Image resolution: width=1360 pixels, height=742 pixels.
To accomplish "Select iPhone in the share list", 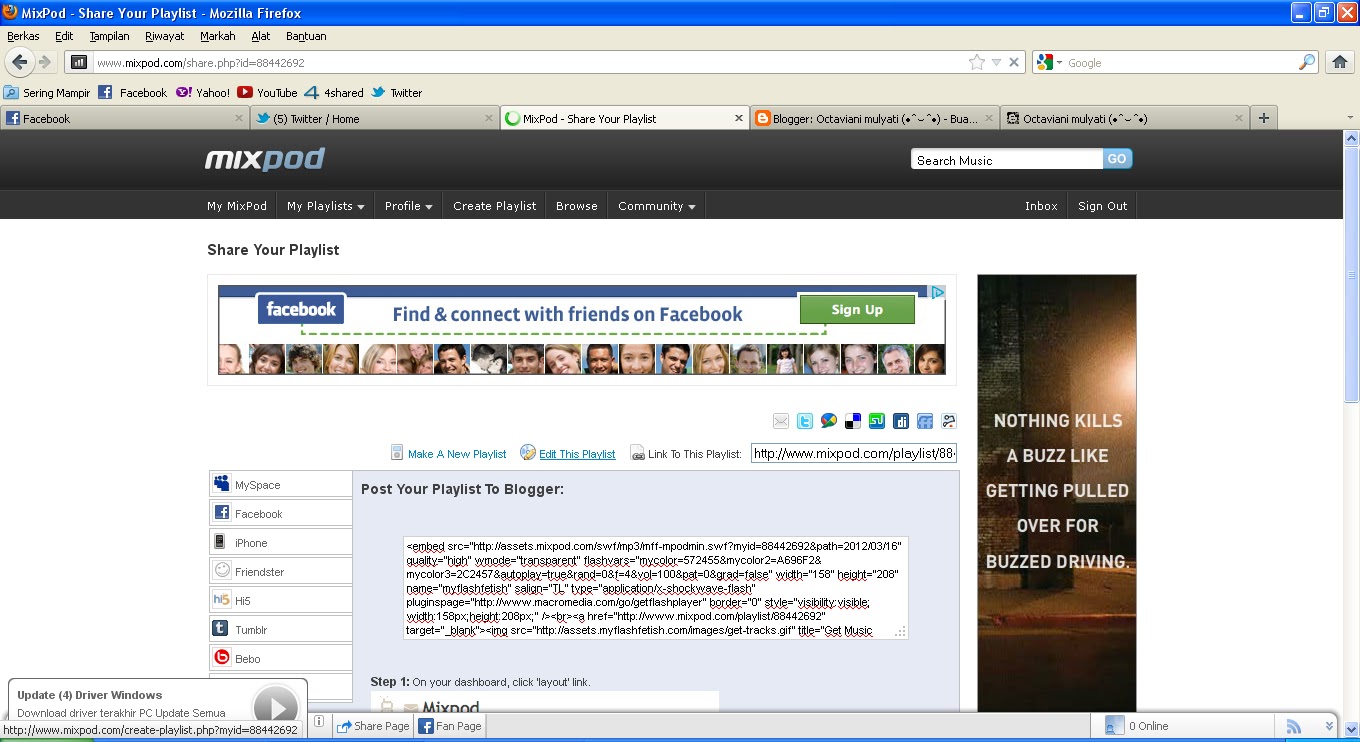I will pos(281,542).
